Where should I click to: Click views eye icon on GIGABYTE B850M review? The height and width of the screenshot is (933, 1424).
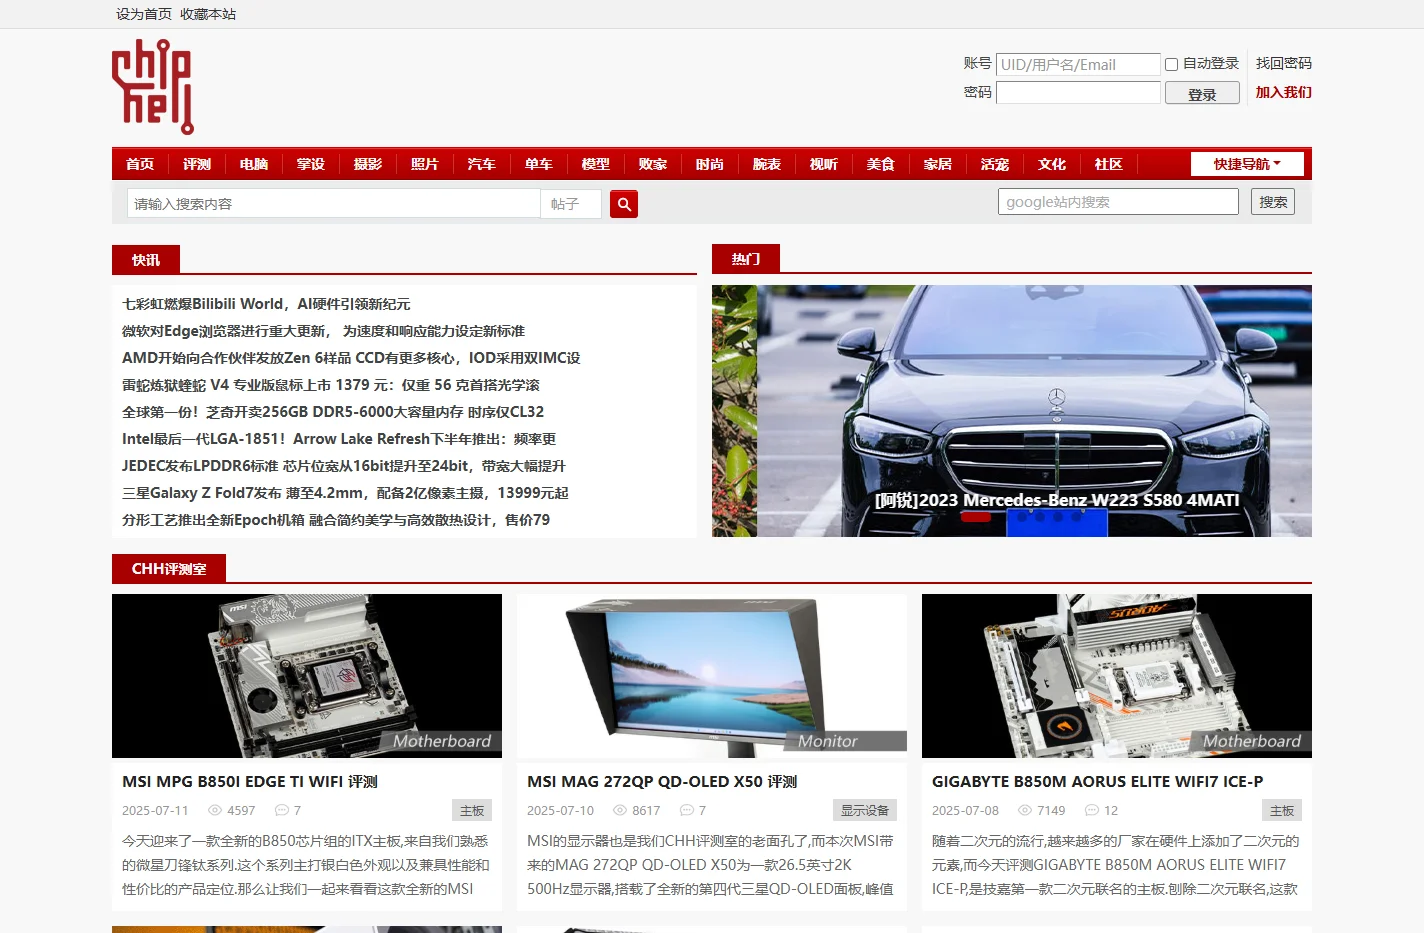click(x=1024, y=811)
